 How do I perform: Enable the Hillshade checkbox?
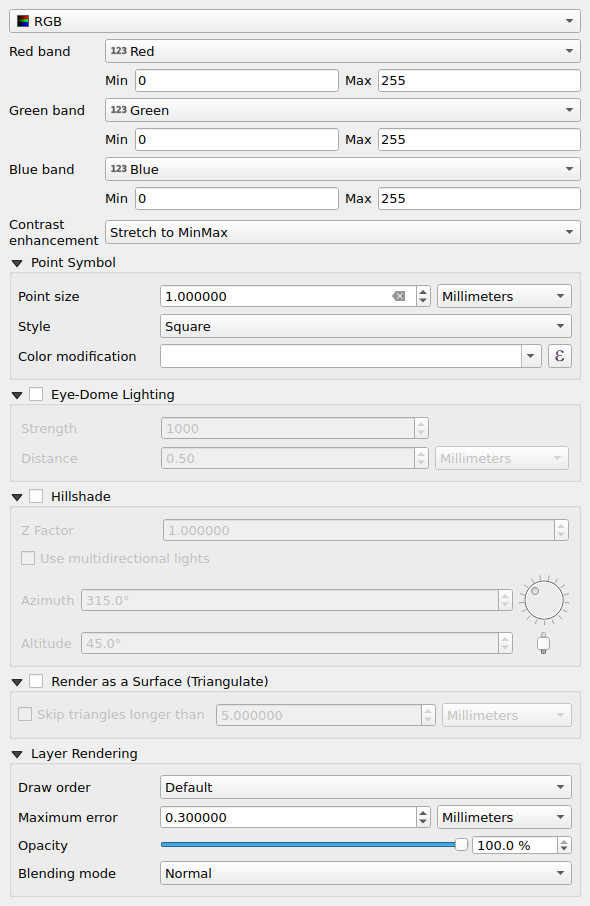36,496
